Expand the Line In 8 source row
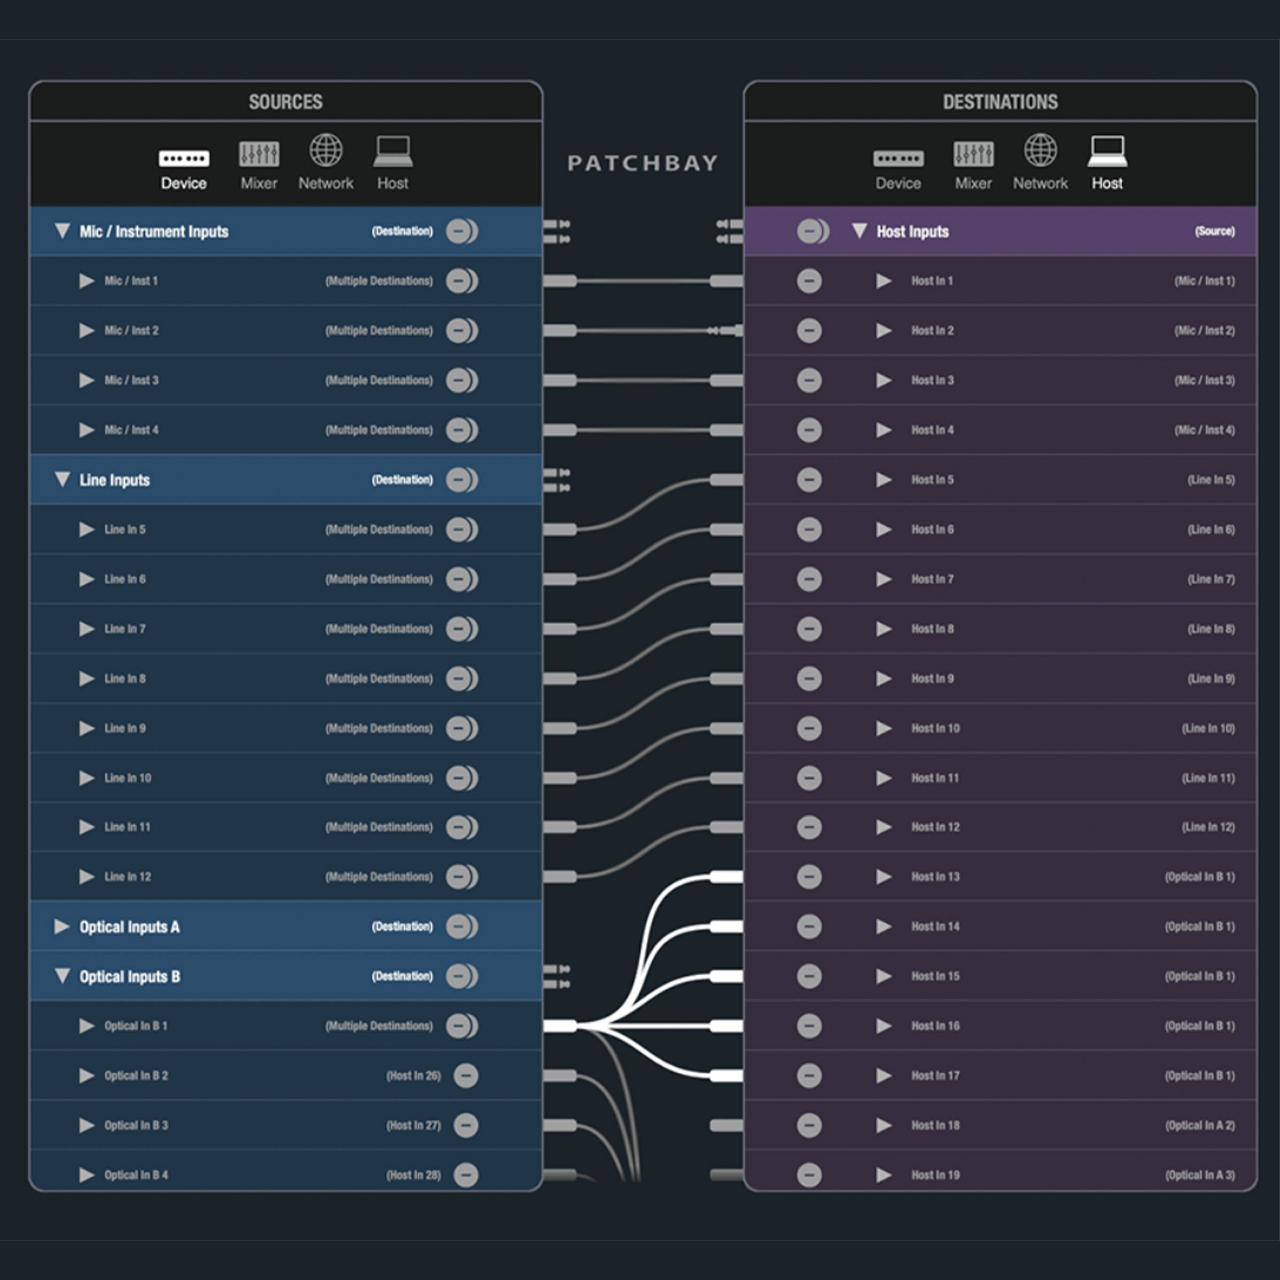The height and width of the screenshot is (1280, 1280). pyautogui.click(x=87, y=679)
